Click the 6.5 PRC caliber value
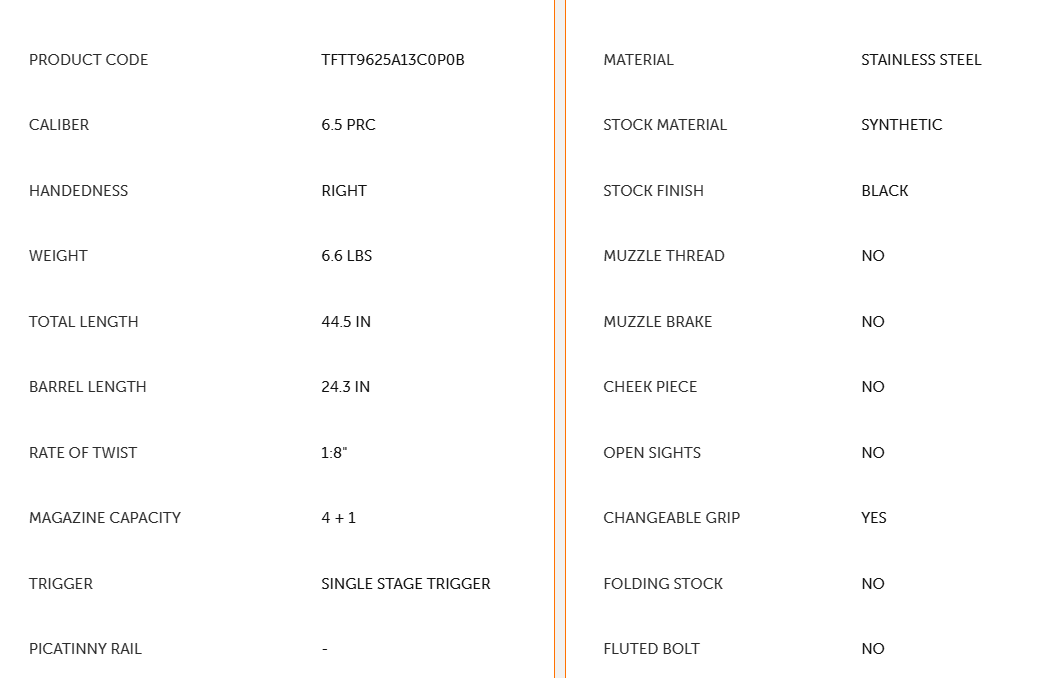This screenshot has width=1060, height=678. 348,125
